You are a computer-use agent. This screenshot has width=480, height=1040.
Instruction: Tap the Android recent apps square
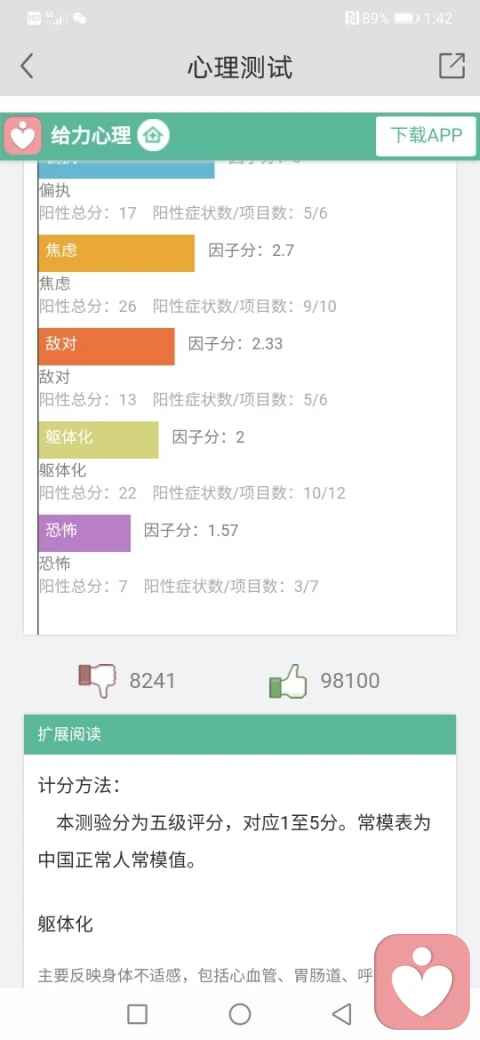137,1013
